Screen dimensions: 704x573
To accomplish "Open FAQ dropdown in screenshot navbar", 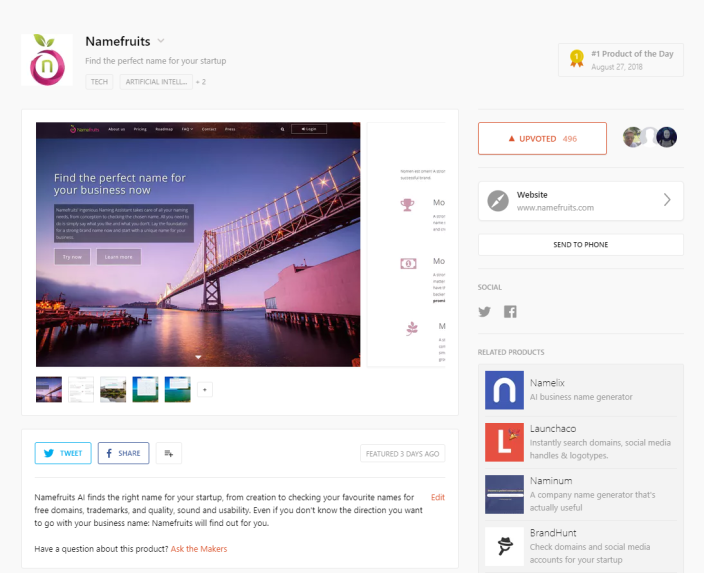I will click(187, 129).
